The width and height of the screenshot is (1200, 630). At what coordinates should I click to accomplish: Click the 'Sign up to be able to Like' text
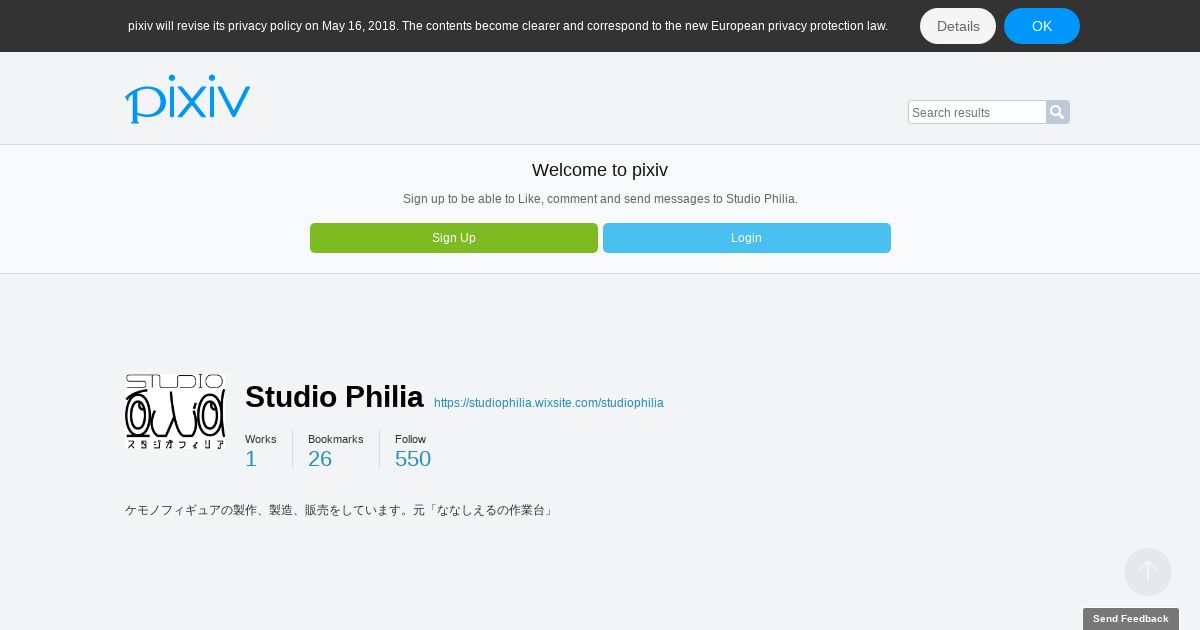coord(600,199)
